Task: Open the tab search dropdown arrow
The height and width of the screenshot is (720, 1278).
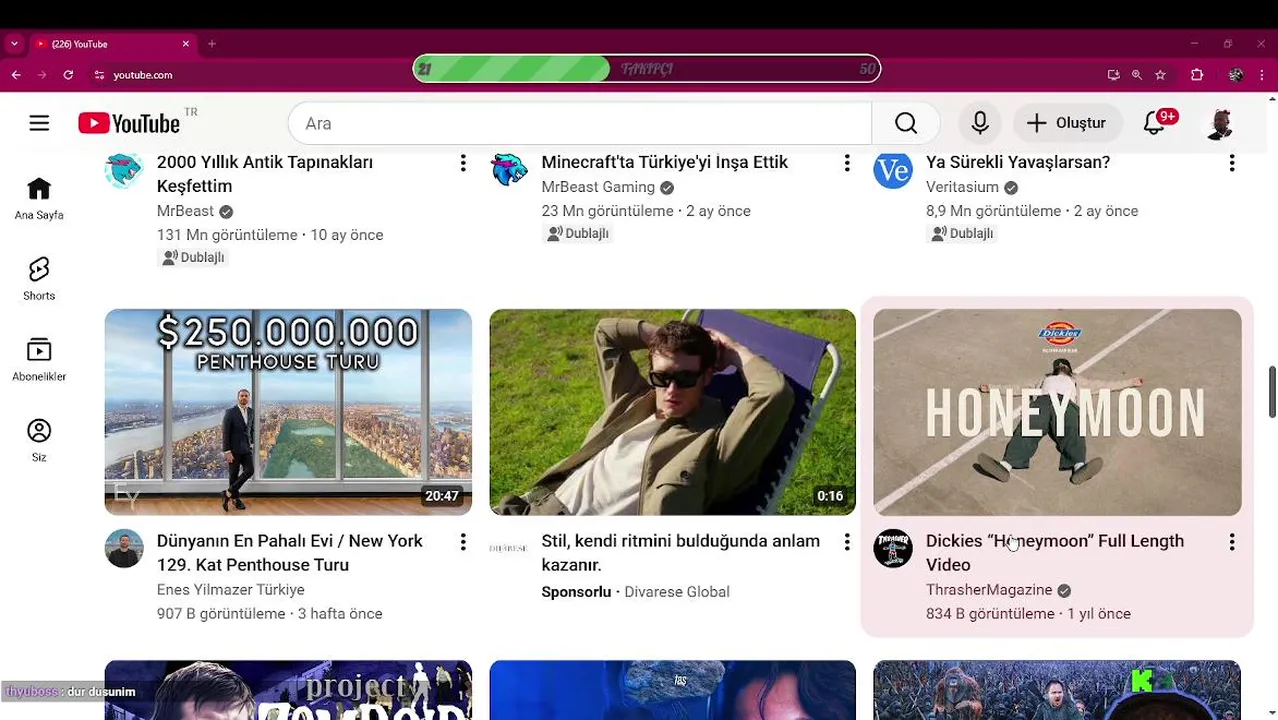Action: coord(14,44)
